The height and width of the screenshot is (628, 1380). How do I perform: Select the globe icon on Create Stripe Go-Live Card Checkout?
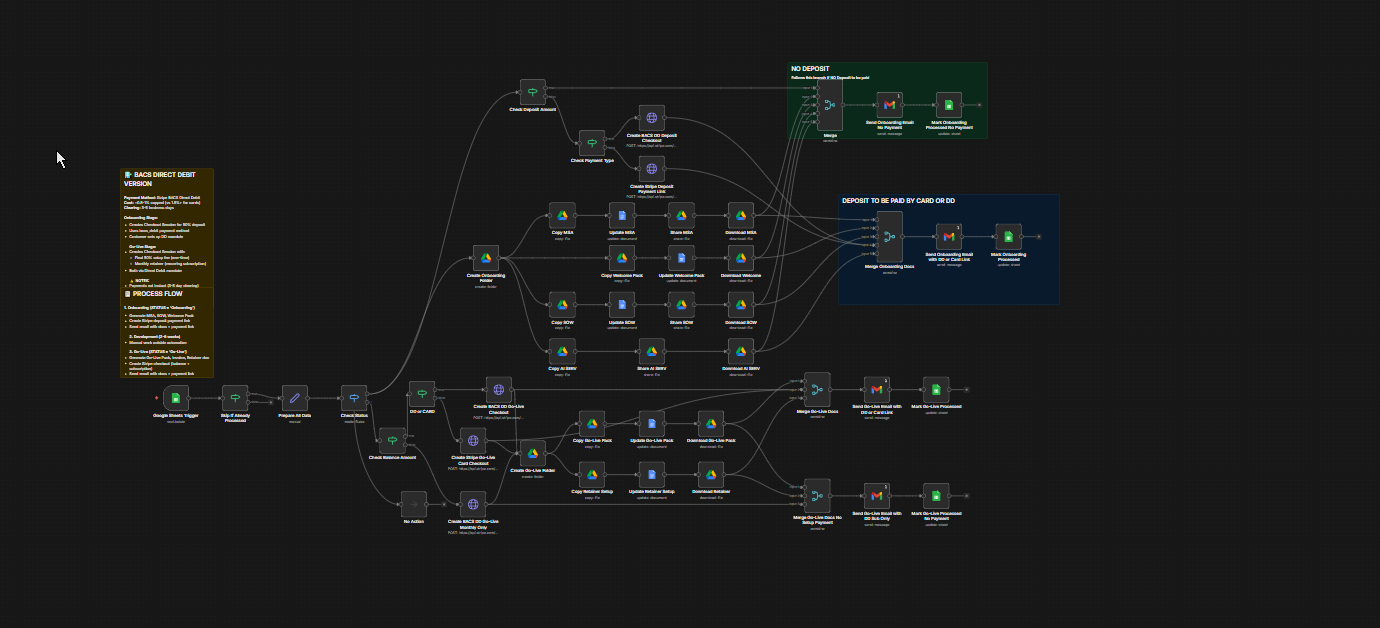[x=472, y=440]
